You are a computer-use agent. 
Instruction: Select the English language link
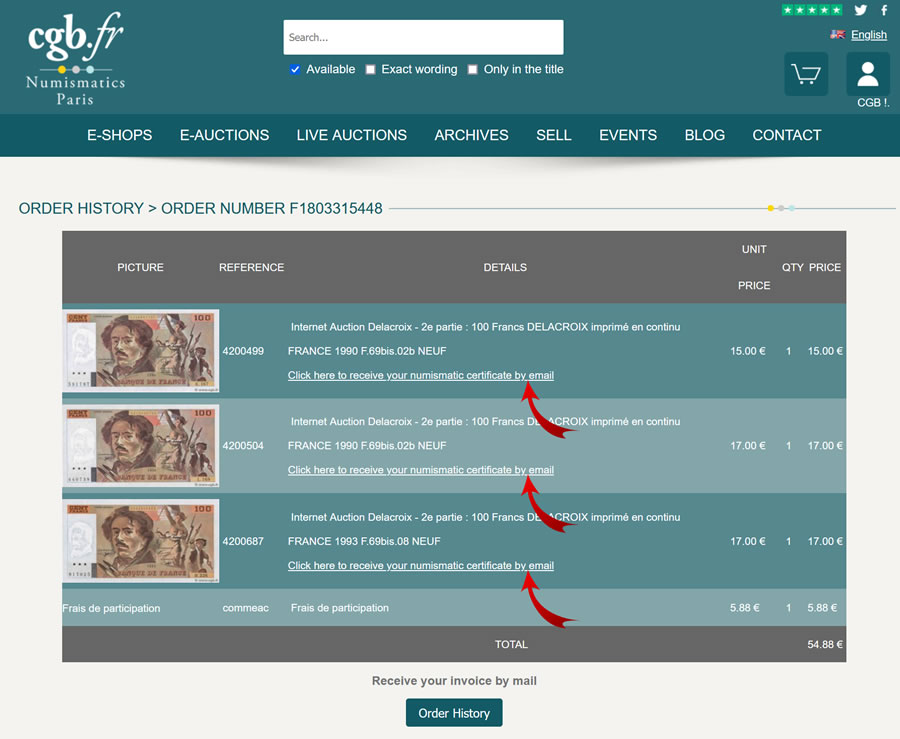869,35
